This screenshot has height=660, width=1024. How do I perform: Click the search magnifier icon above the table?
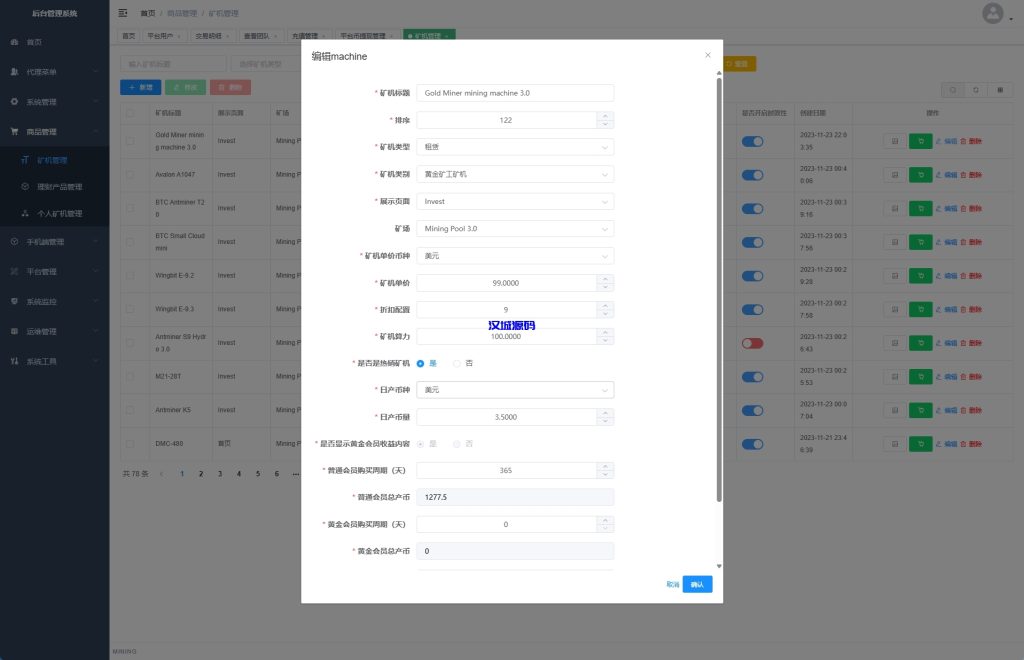pos(952,90)
